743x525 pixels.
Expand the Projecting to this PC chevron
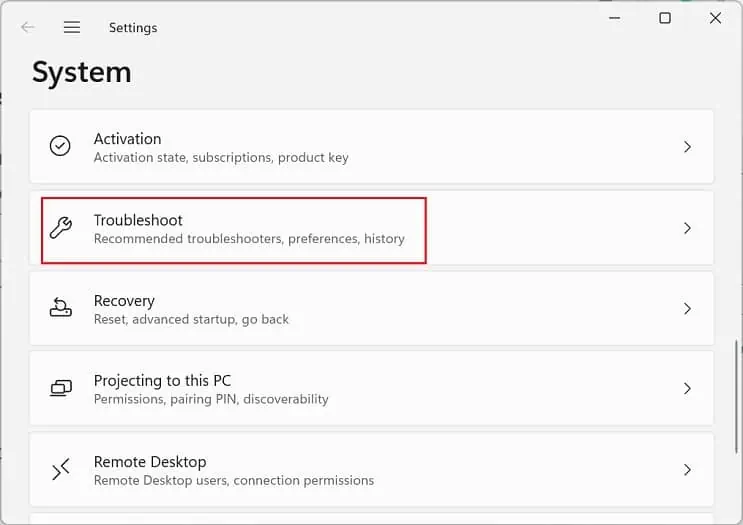point(687,388)
